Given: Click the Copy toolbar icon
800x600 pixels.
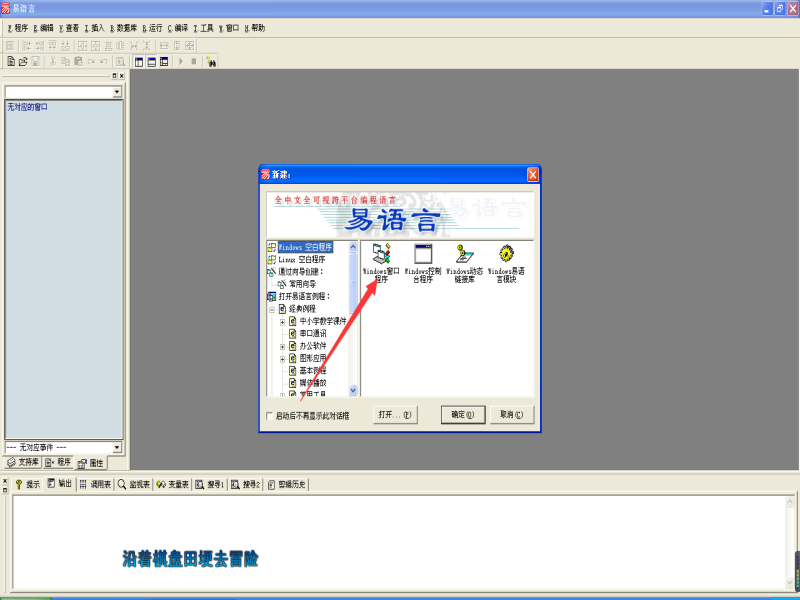Looking at the screenshot, I should (65, 62).
